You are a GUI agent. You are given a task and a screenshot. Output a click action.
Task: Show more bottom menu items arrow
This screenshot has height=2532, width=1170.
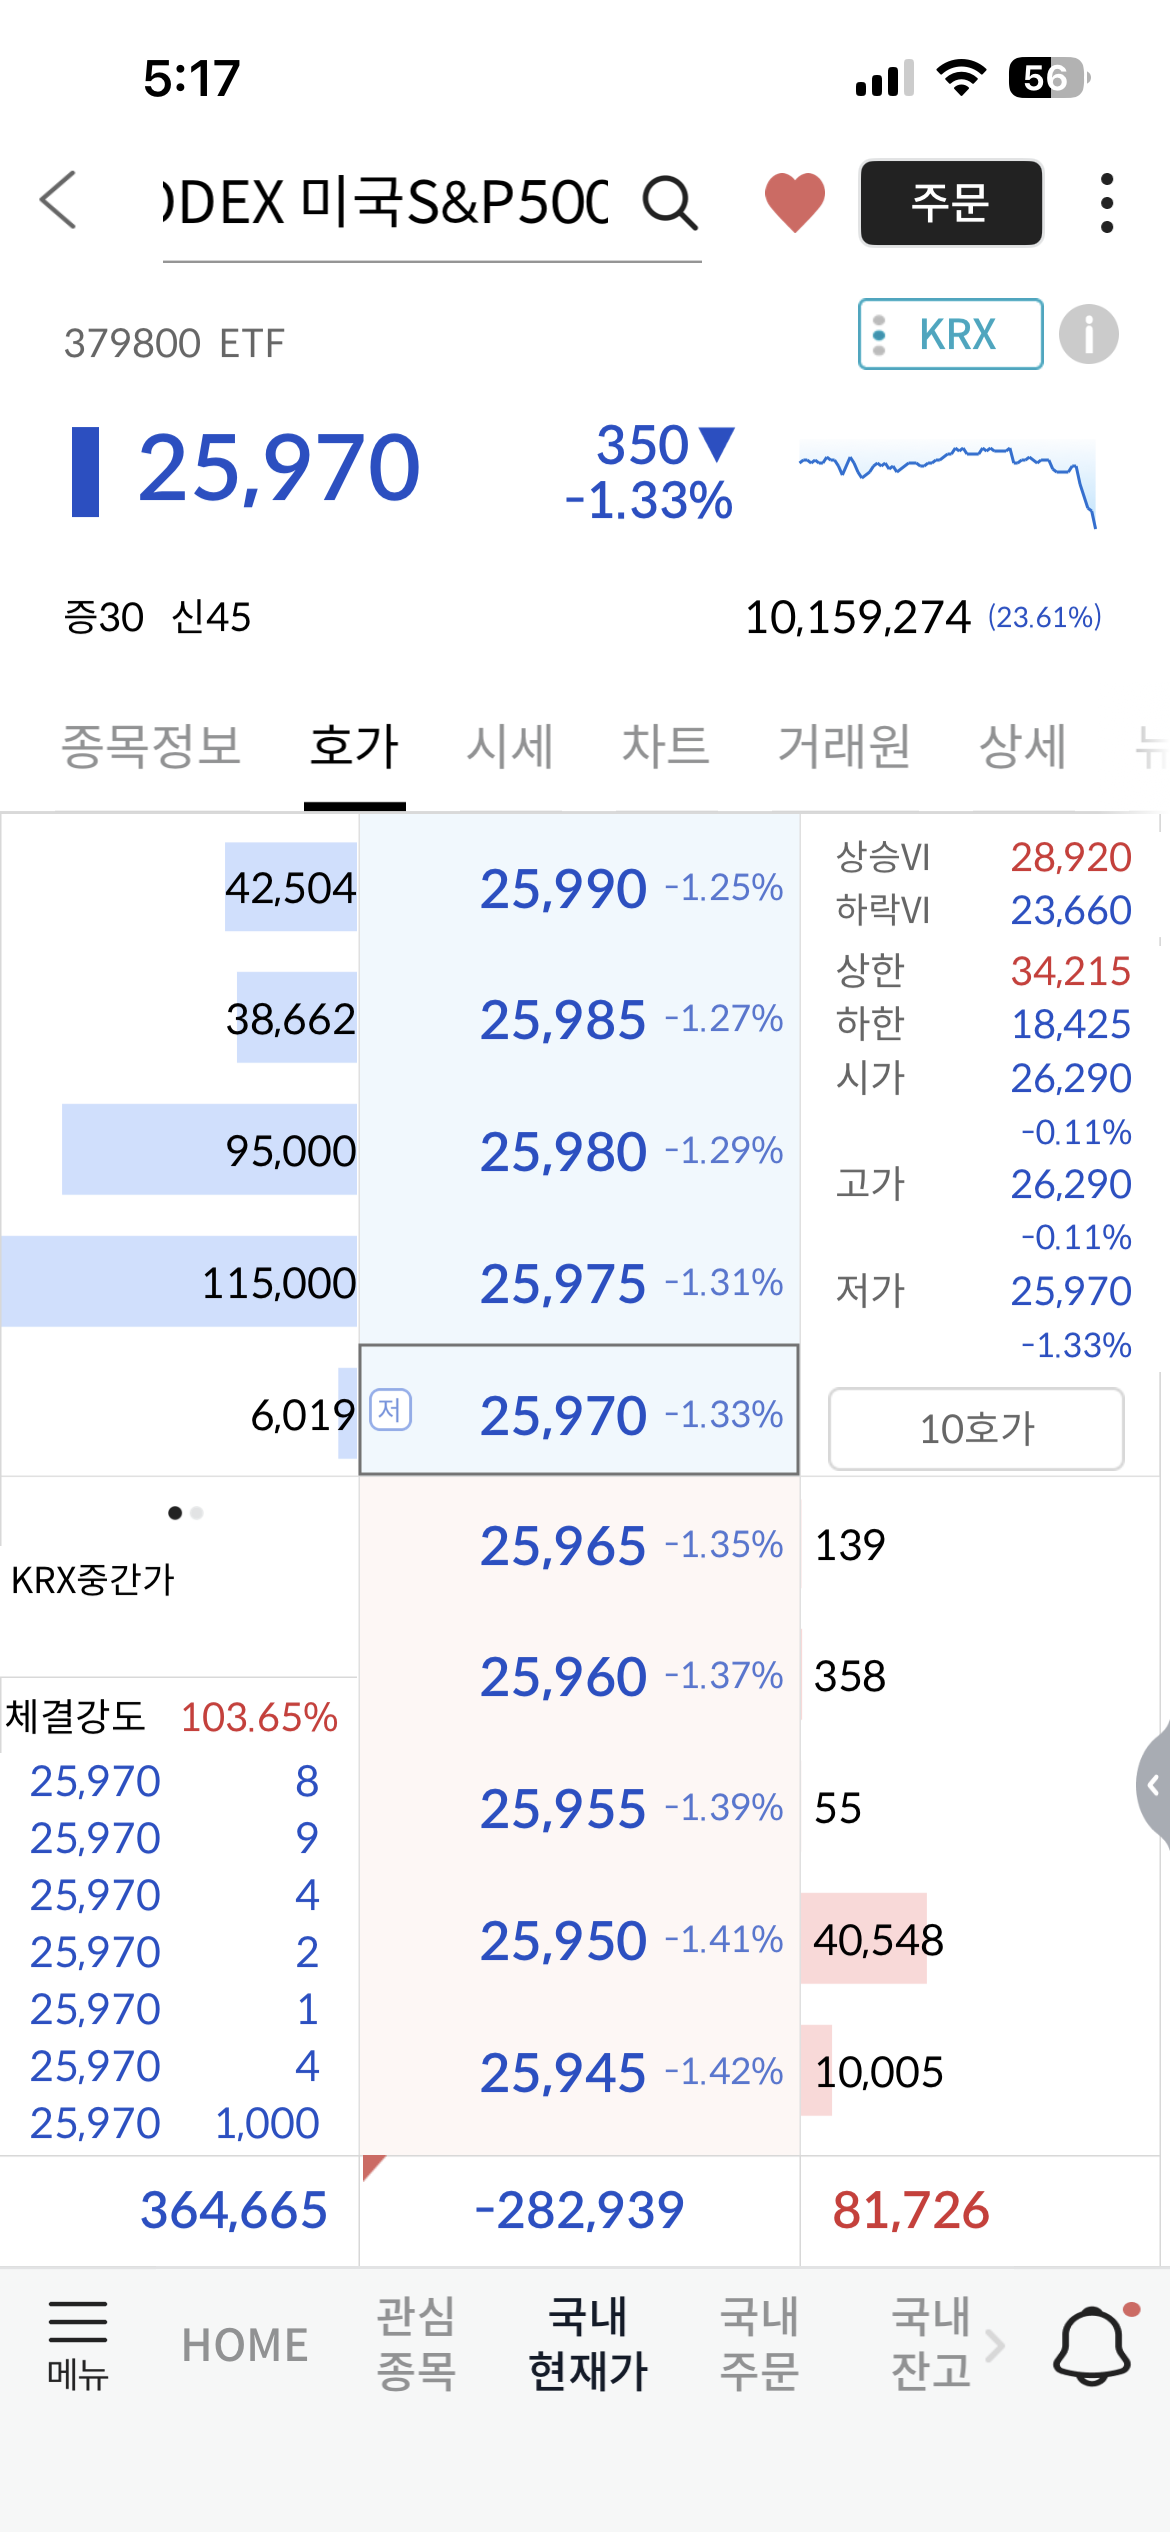pos(994,2345)
